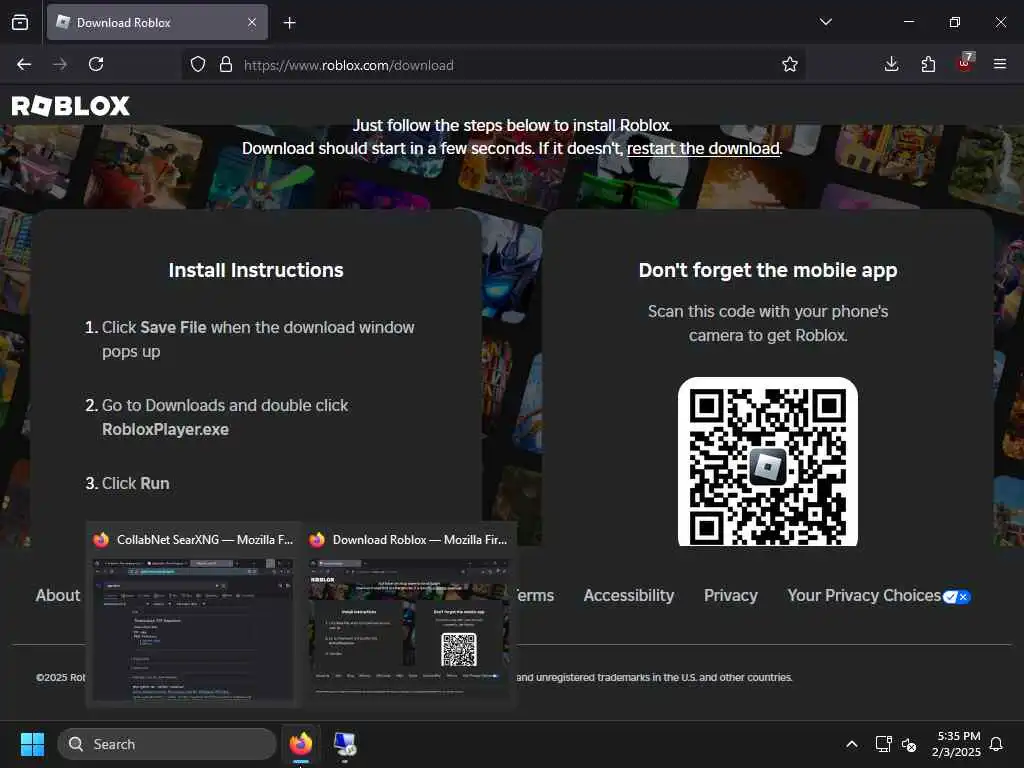
Task: Open uBlock extension icon with badge
Action: [965, 63]
